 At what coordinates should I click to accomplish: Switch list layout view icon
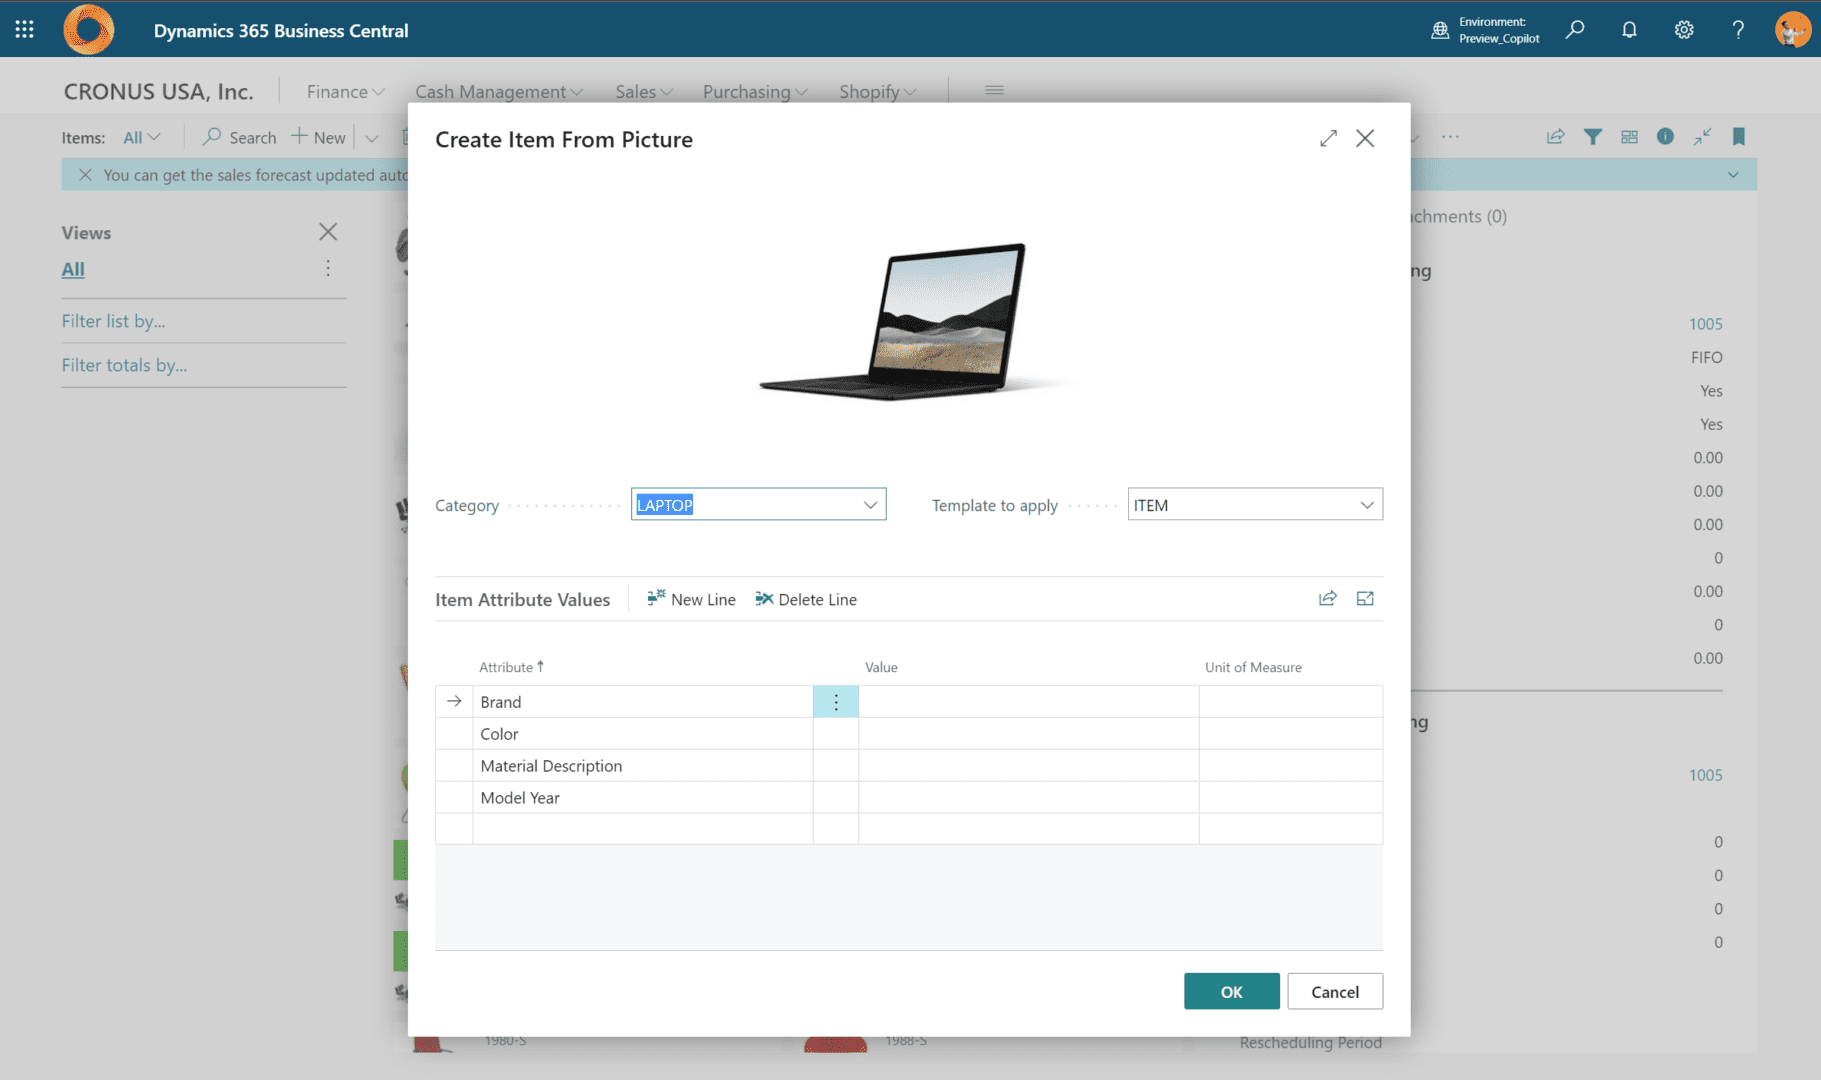[1629, 137]
